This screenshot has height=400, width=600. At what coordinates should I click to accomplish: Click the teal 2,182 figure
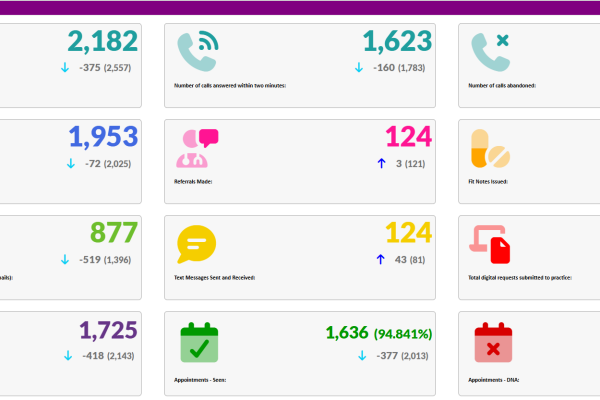click(103, 41)
